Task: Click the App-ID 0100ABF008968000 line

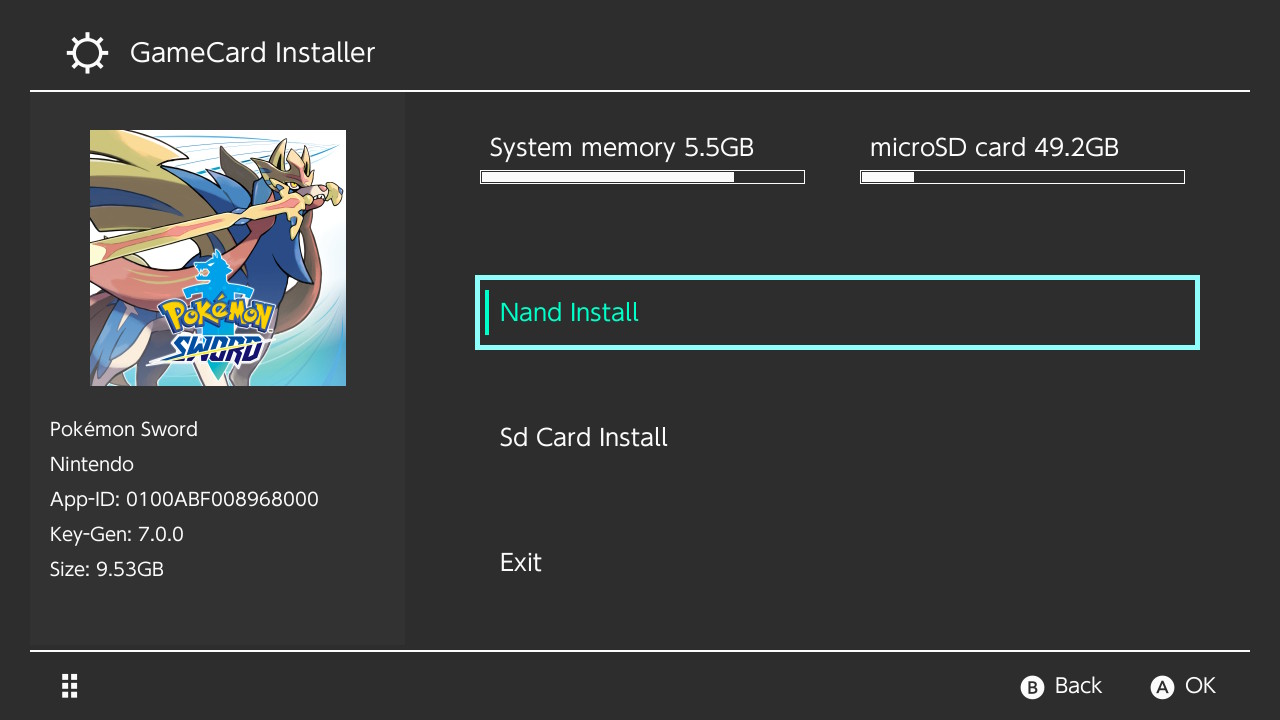Action: coord(184,499)
